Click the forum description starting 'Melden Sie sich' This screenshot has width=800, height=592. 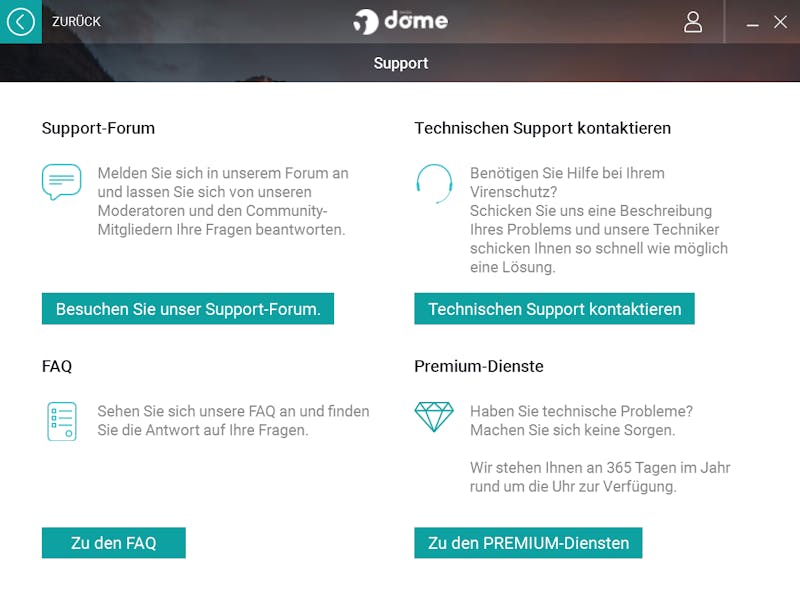point(223,201)
